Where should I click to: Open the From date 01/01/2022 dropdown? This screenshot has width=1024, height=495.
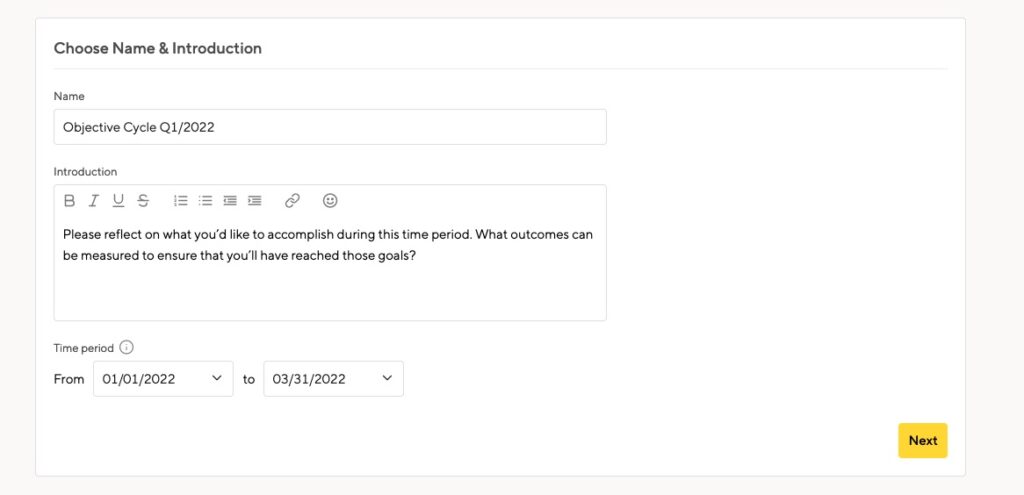tap(163, 379)
